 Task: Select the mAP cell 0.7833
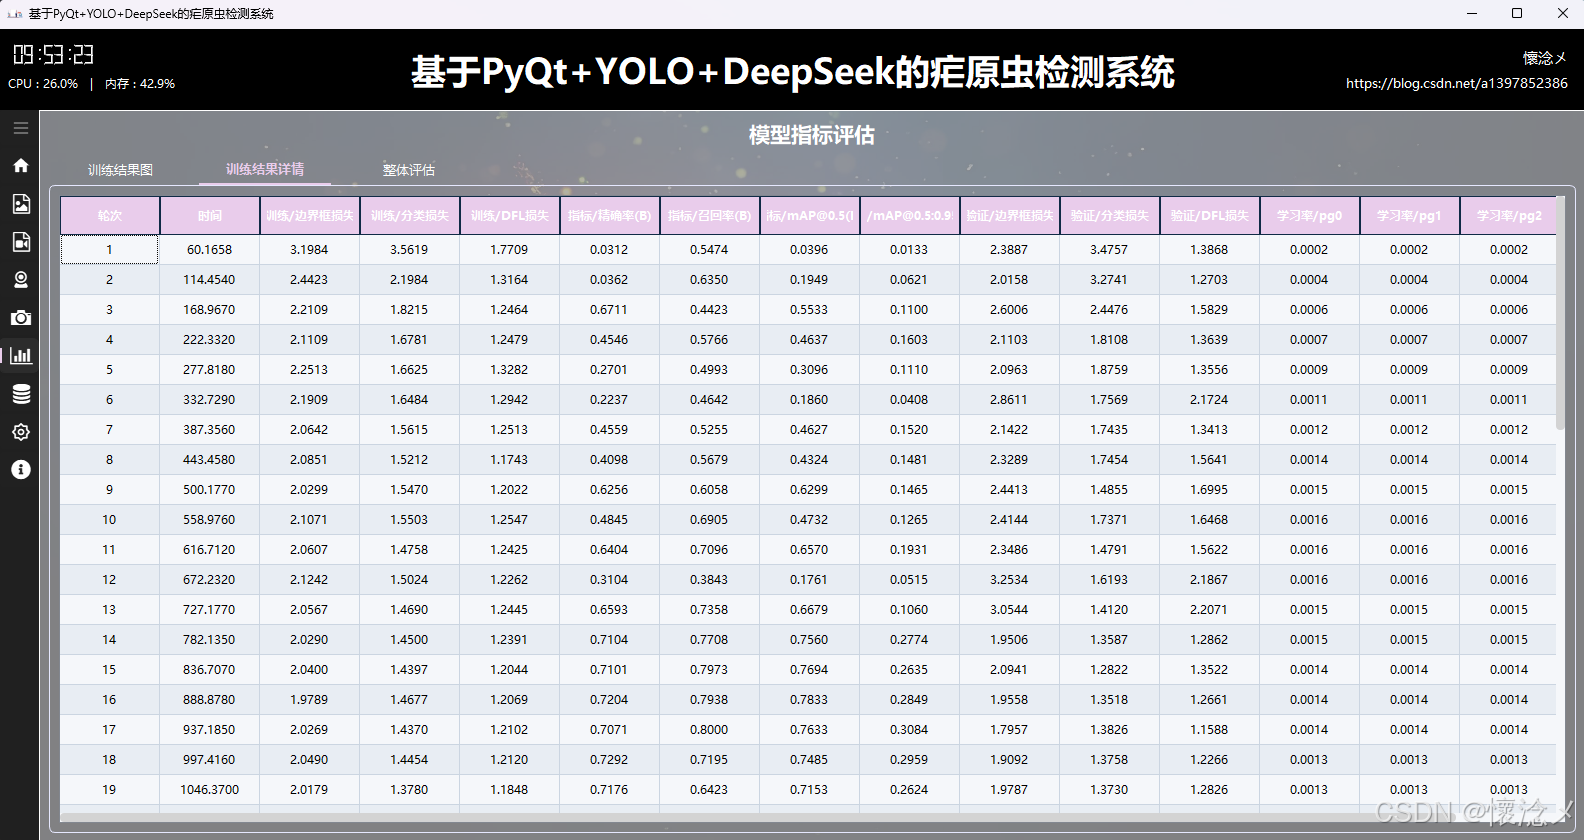click(x=810, y=700)
